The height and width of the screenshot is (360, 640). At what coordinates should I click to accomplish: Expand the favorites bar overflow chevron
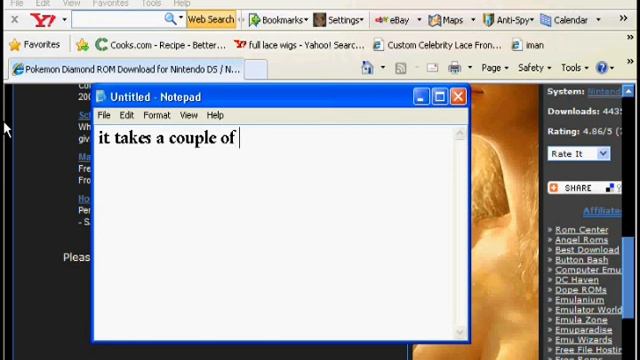pyautogui.click(x=630, y=38)
